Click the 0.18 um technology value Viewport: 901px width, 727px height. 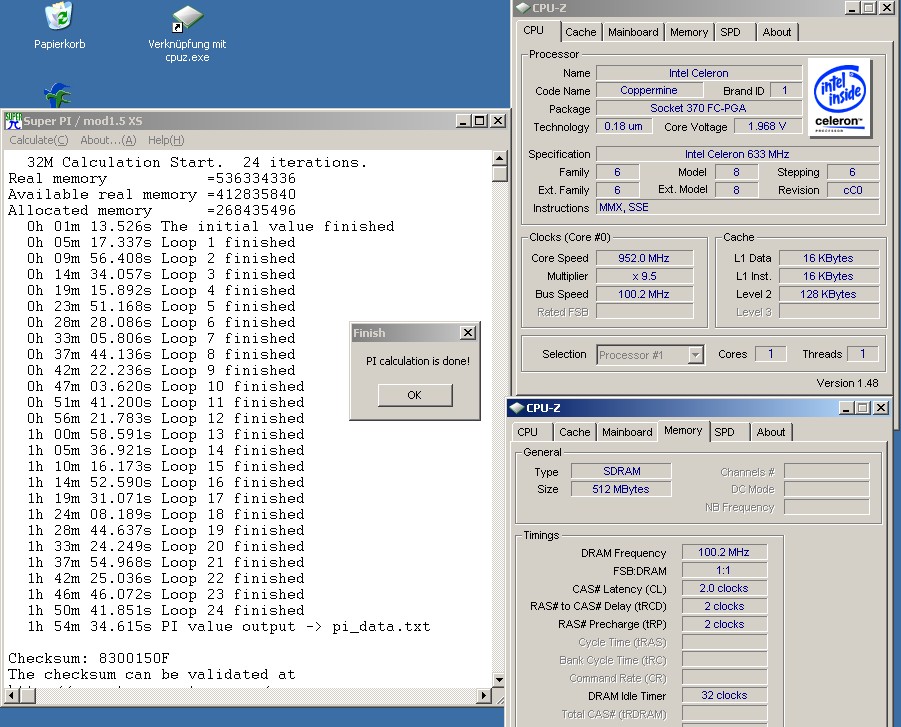pyautogui.click(x=624, y=126)
